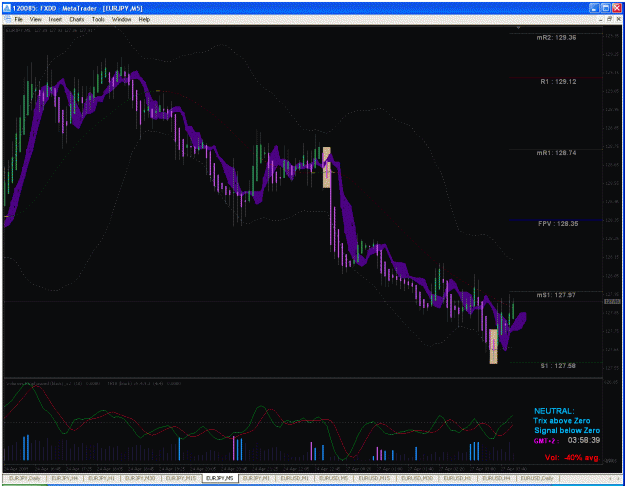Click the mR2: 129.36 pivot label
This screenshot has width=625, height=486.
pos(556,37)
